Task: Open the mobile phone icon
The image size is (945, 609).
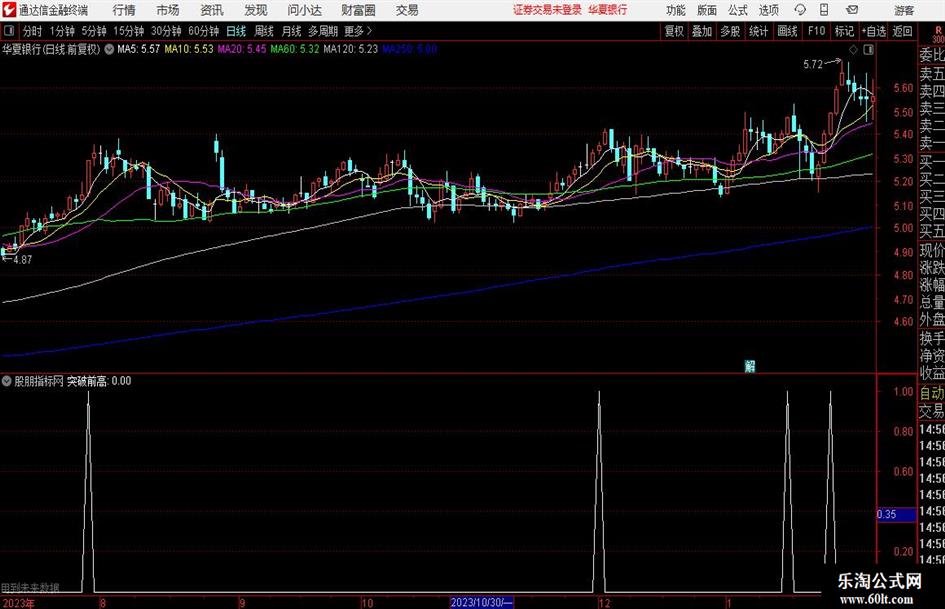Action: pyautogui.click(x=824, y=10)
